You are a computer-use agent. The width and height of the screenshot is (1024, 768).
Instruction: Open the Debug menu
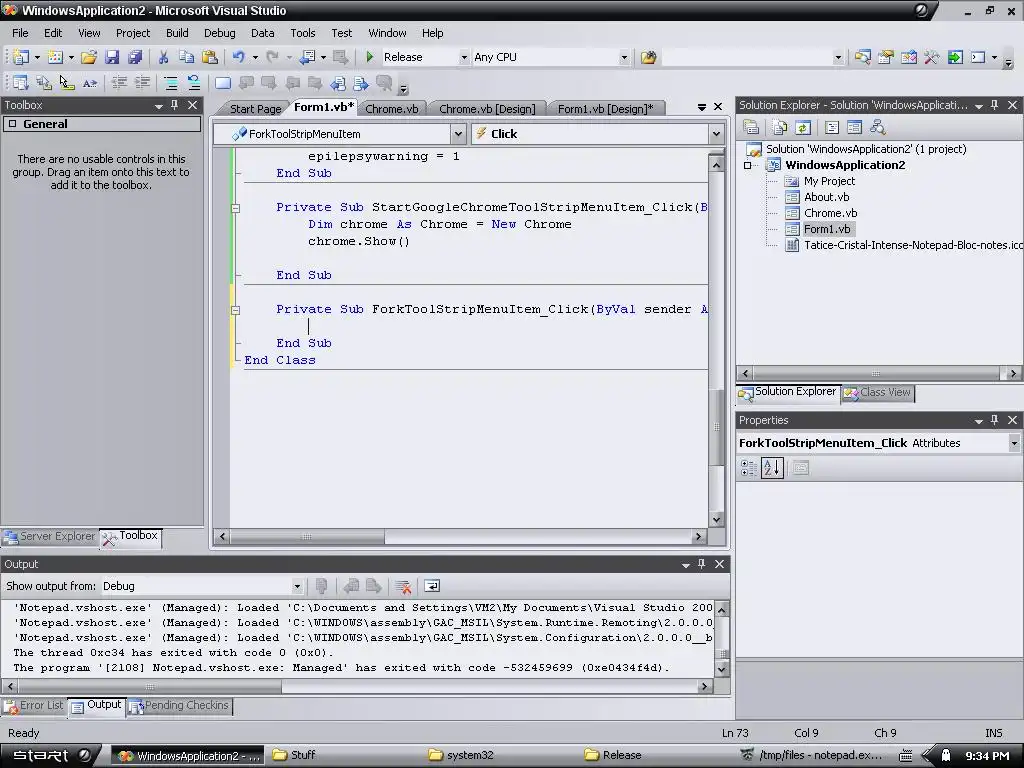tap(219, 33)
